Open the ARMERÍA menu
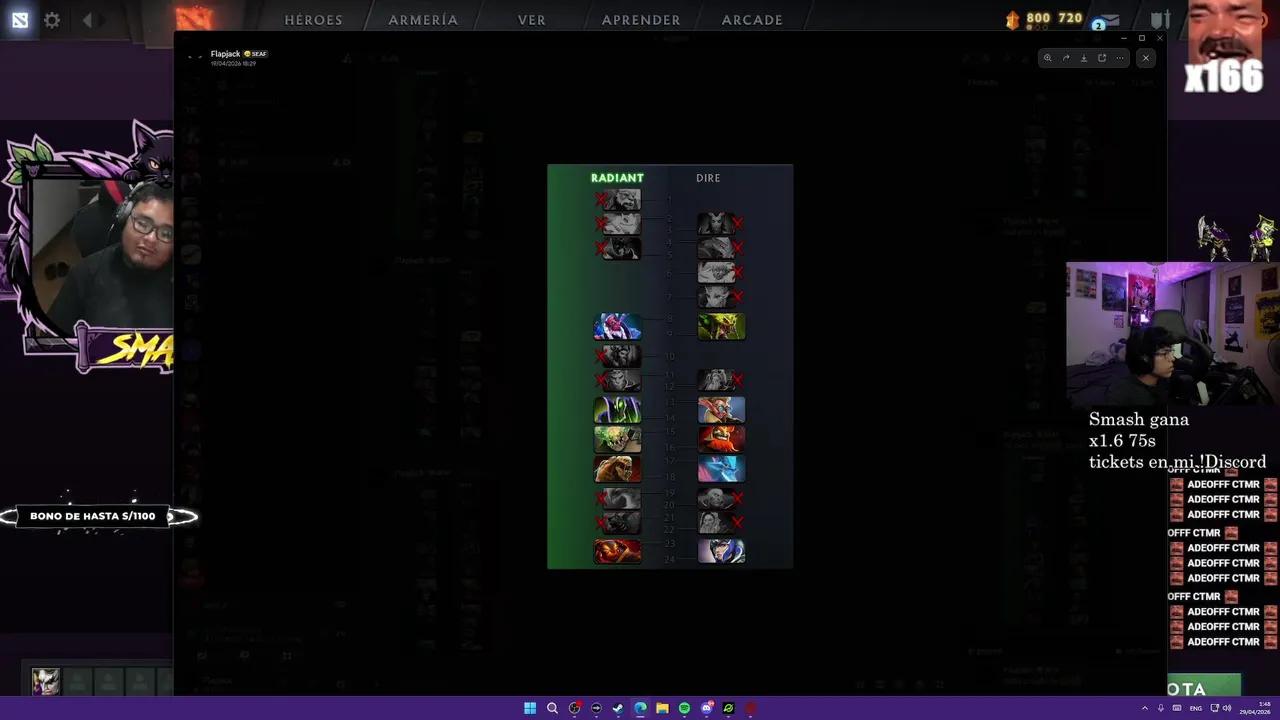 [423, 20]
